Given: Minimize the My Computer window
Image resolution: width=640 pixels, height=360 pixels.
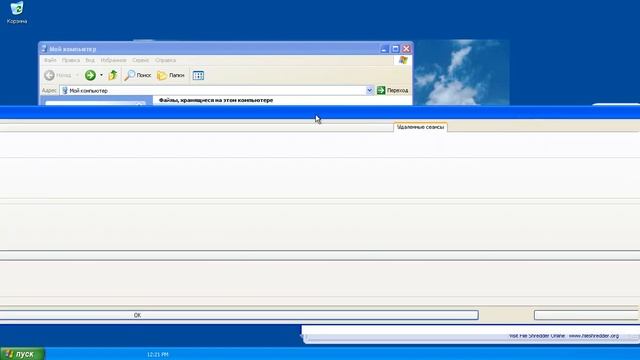Looking at the screenshot, I should tap(384, 49).
